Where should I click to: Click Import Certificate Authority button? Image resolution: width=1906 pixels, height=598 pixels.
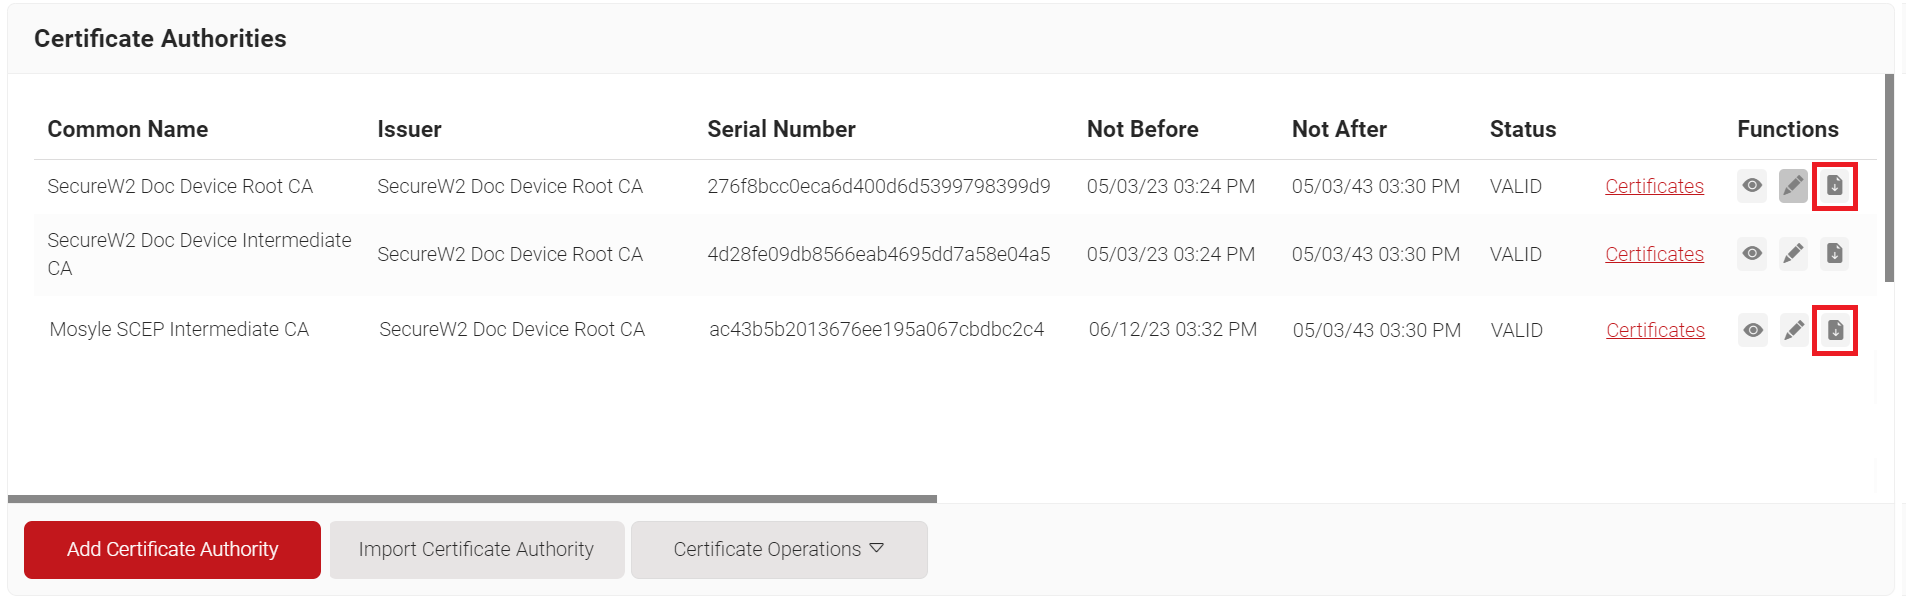click(476, 549)
